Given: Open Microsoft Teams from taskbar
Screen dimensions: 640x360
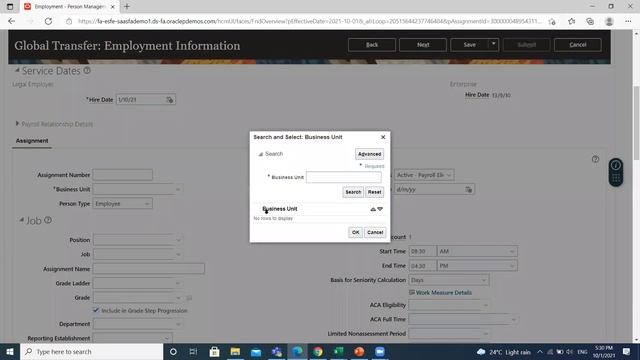Looking at the screenshot, I should point(276,351).
